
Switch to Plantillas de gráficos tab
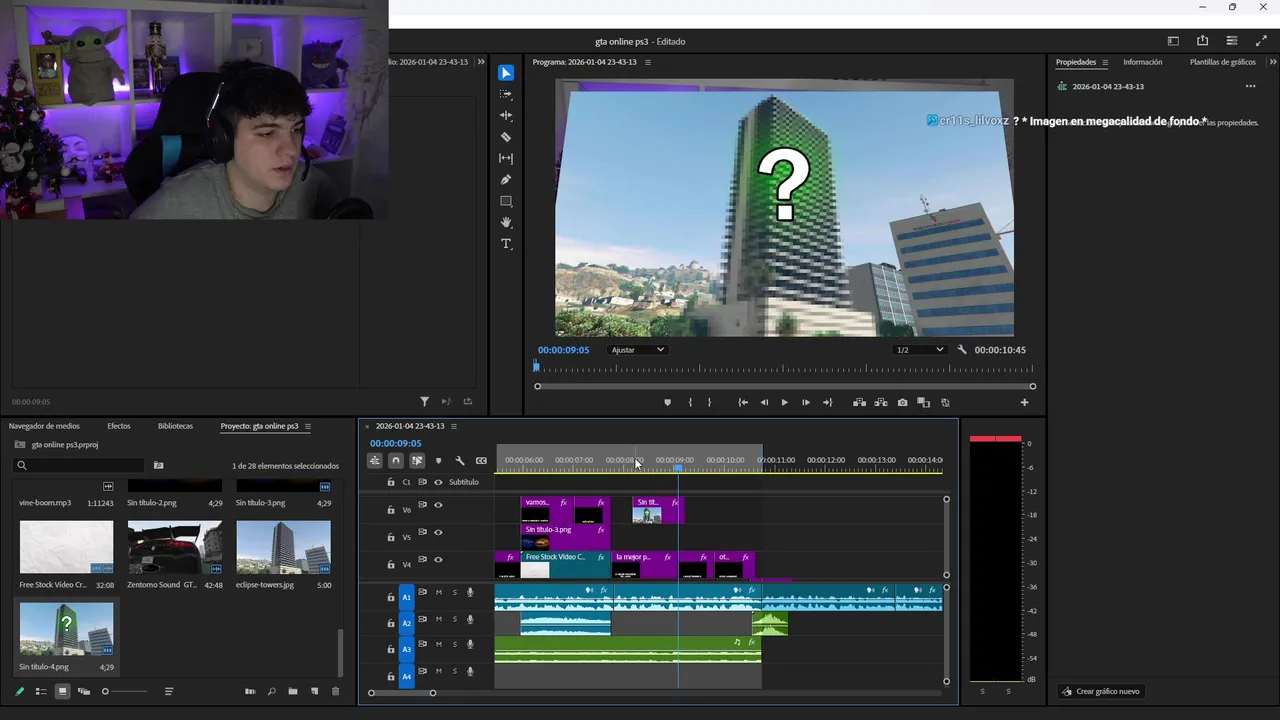point(1223,62)
